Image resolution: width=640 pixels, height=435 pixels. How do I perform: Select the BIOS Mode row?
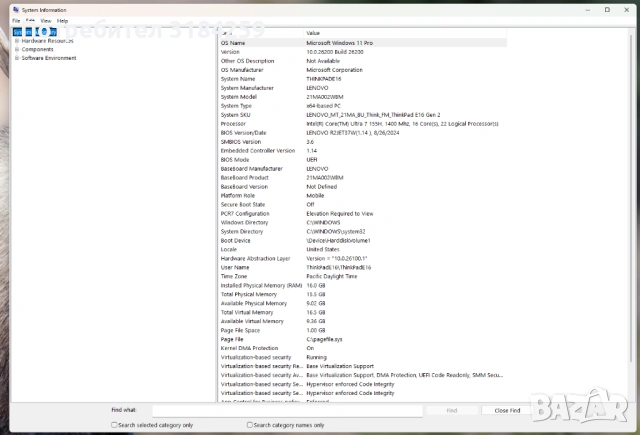point(362,160)
